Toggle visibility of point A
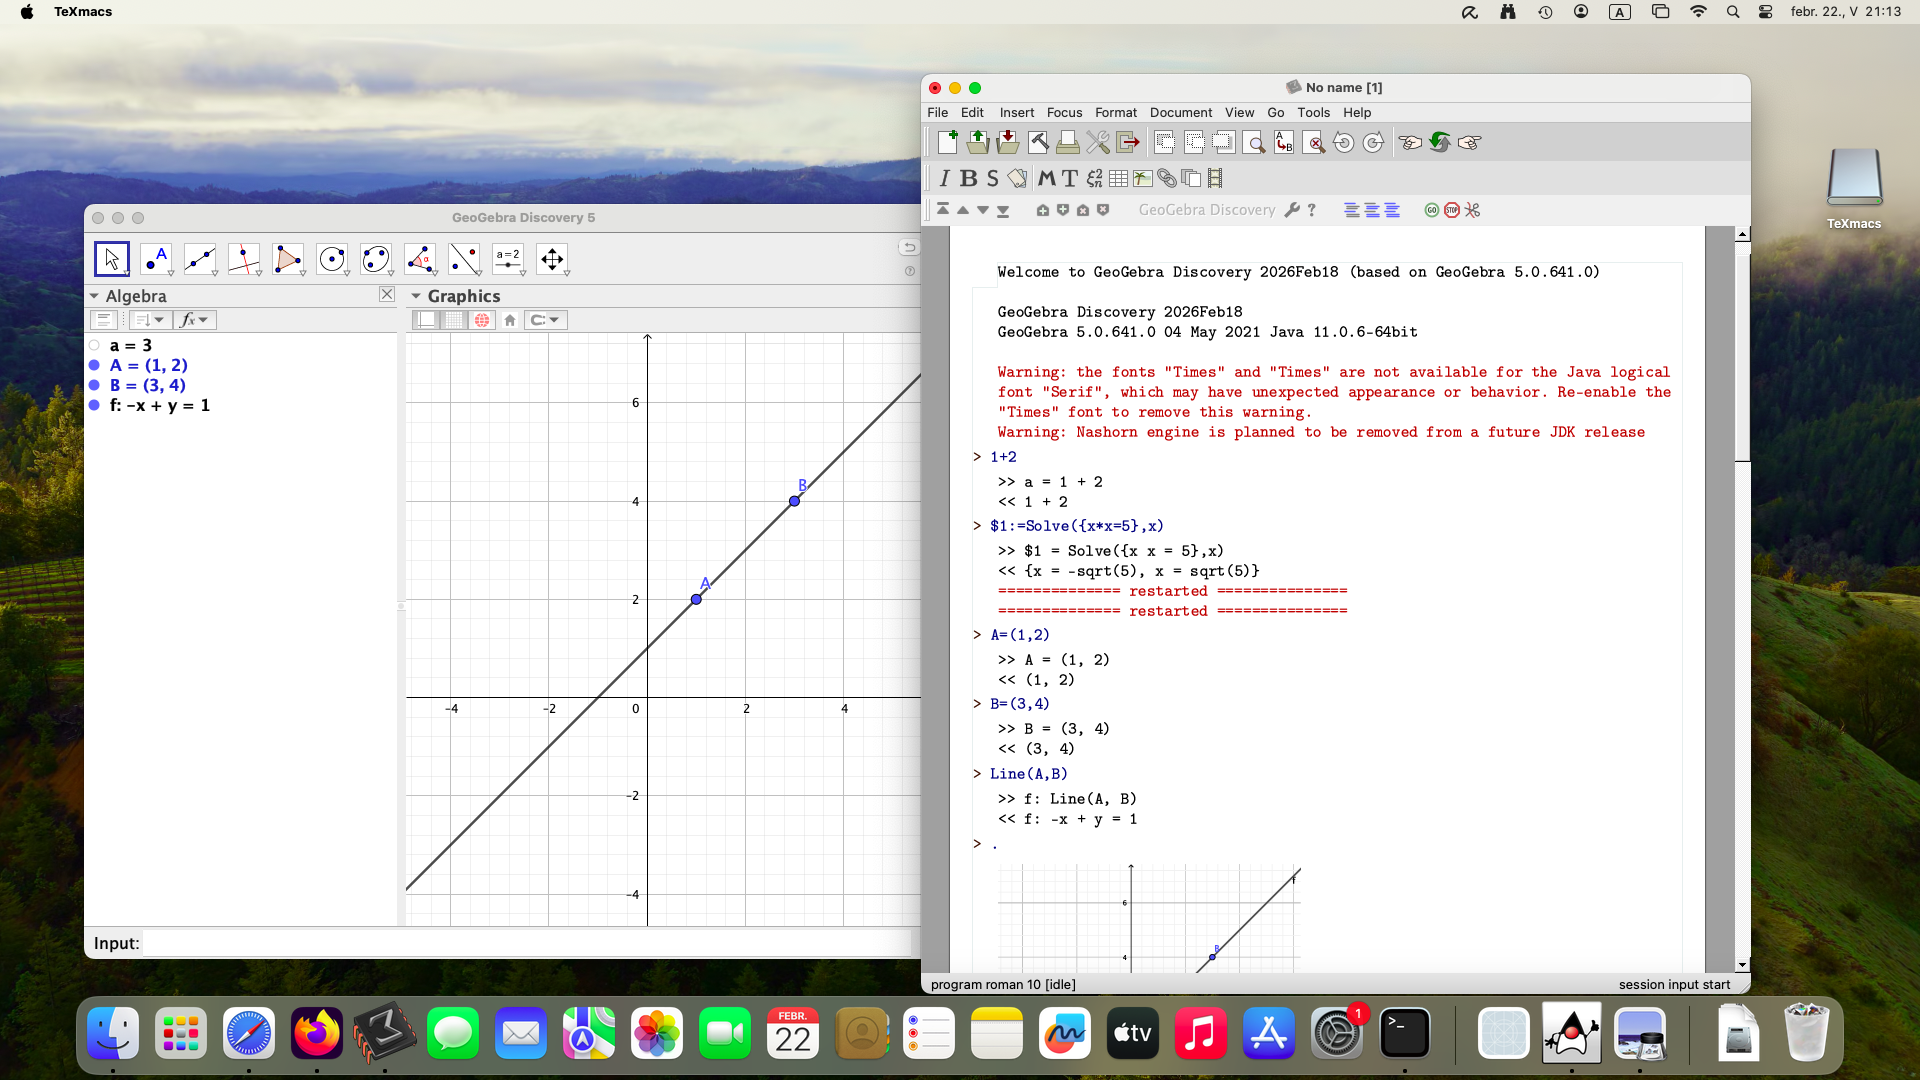 pyautogui.click(x=94, y=365)
